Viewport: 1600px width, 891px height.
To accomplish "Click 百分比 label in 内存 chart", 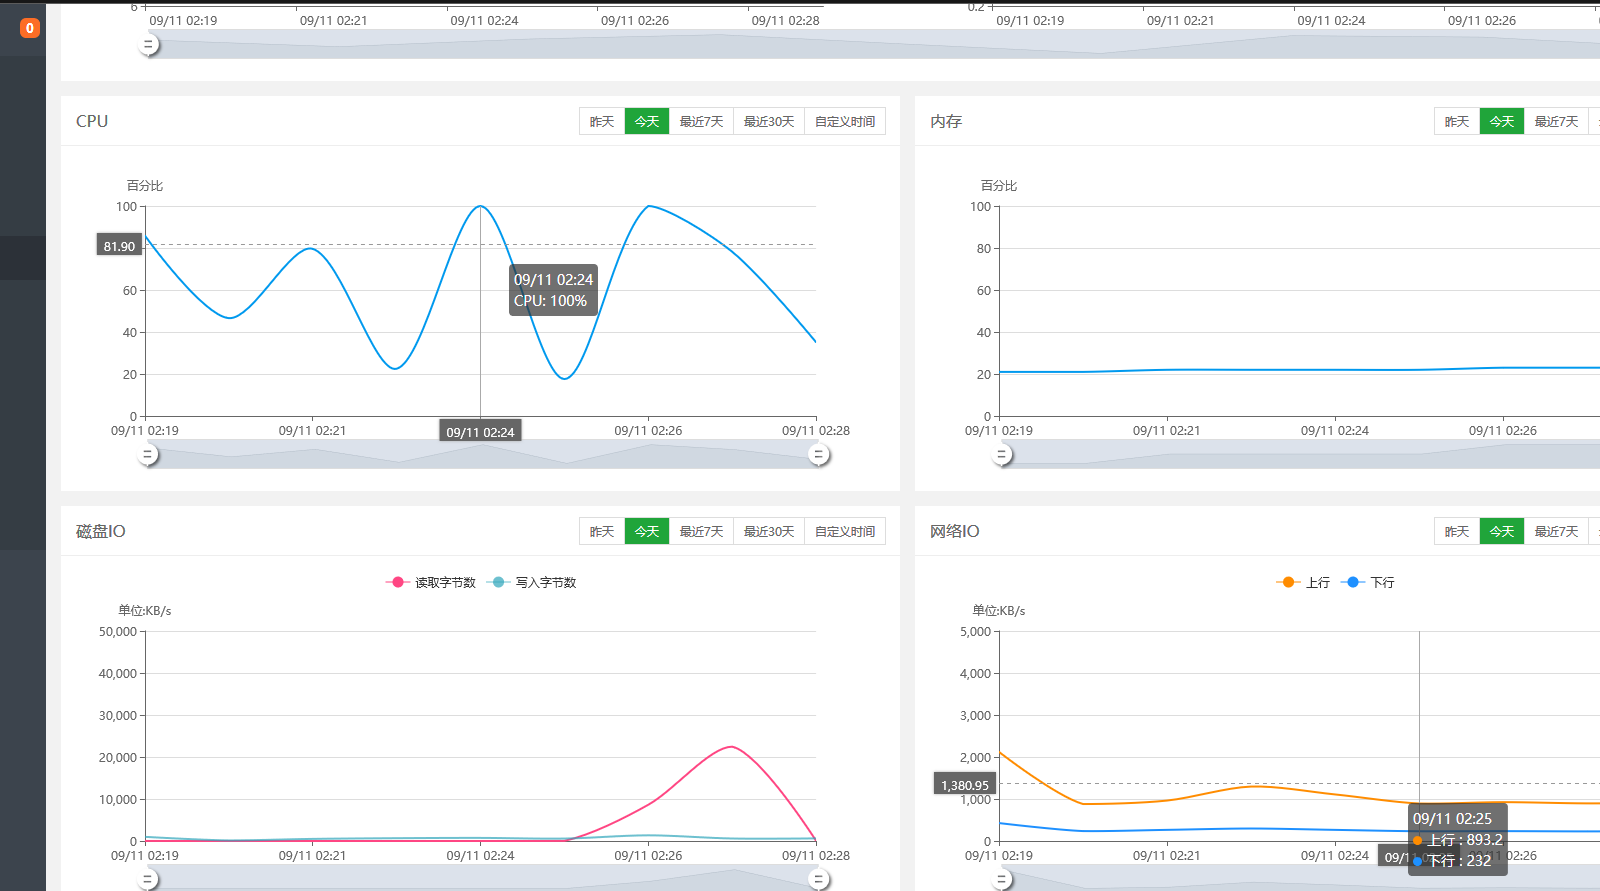I will pyautogui.click(x=999, y=186).
